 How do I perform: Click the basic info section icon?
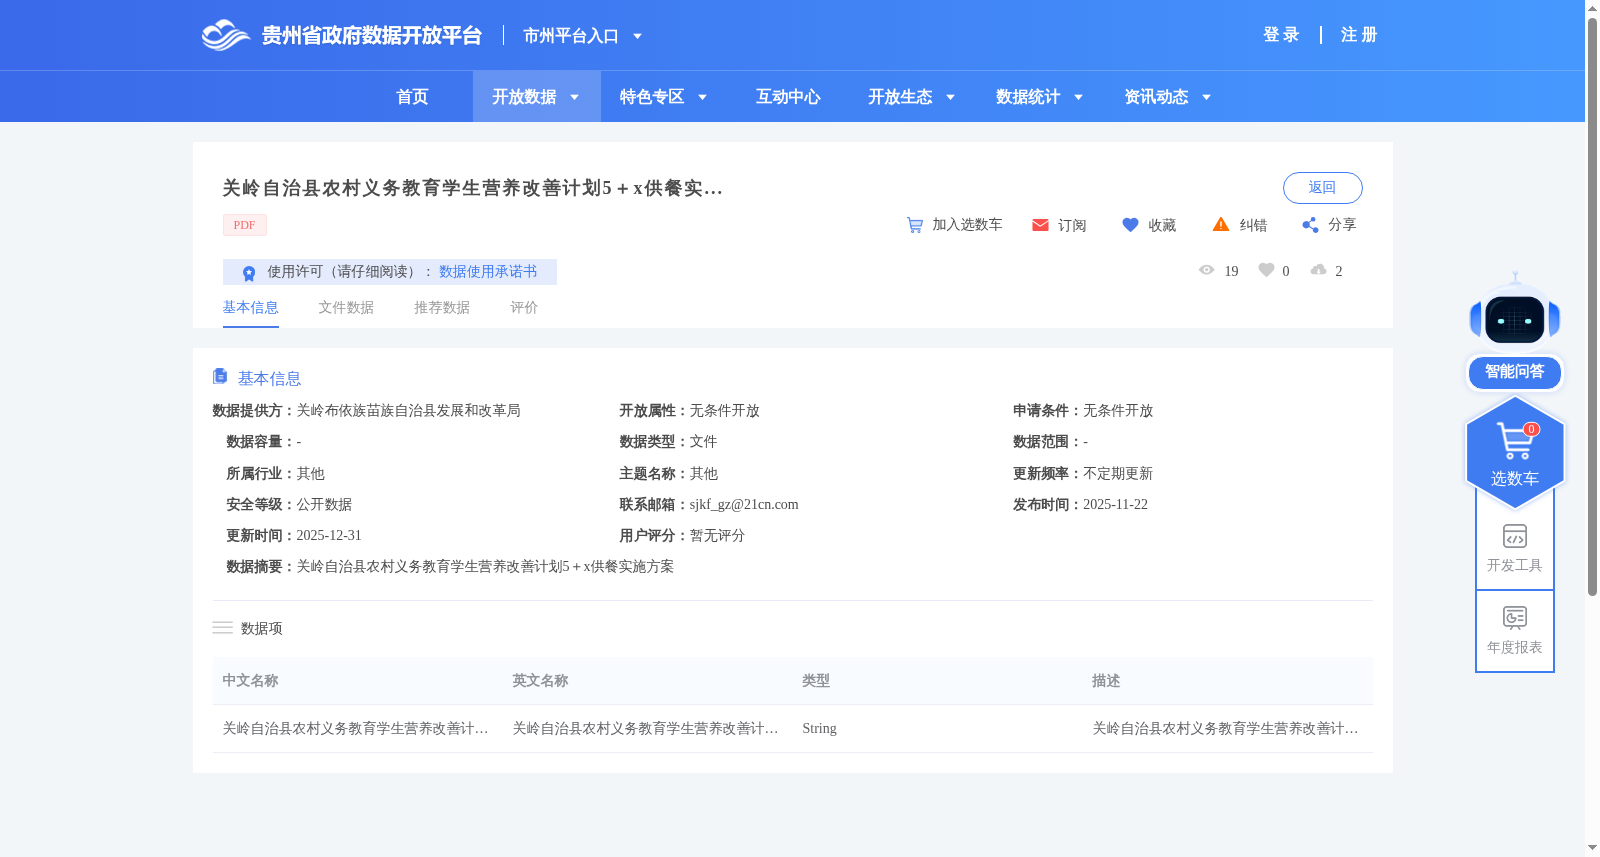coord(220,376)
